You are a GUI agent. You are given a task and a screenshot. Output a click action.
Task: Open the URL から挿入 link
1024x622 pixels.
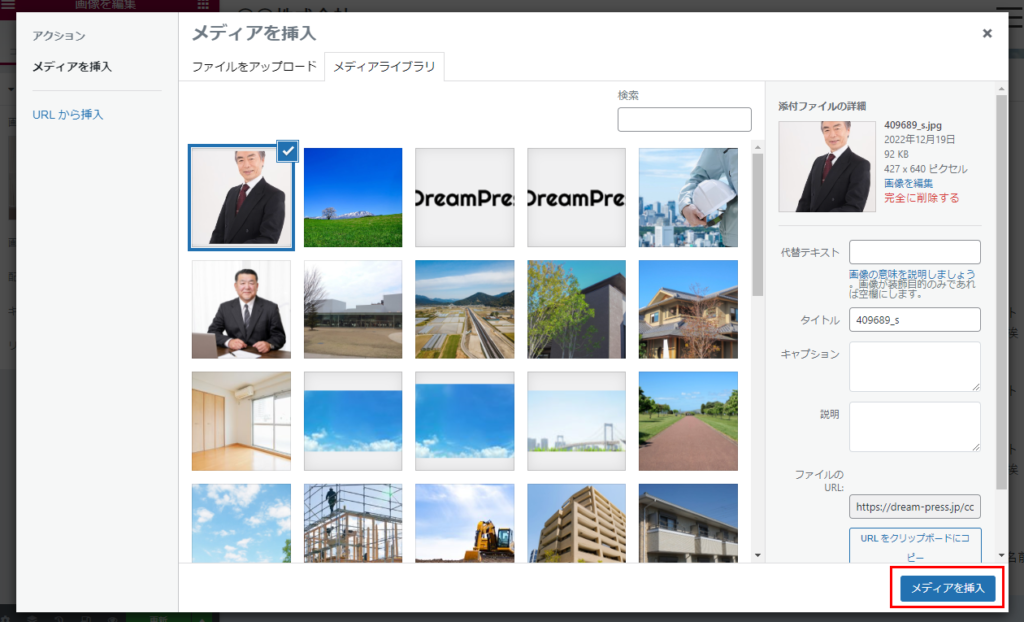tap(68, 115)
